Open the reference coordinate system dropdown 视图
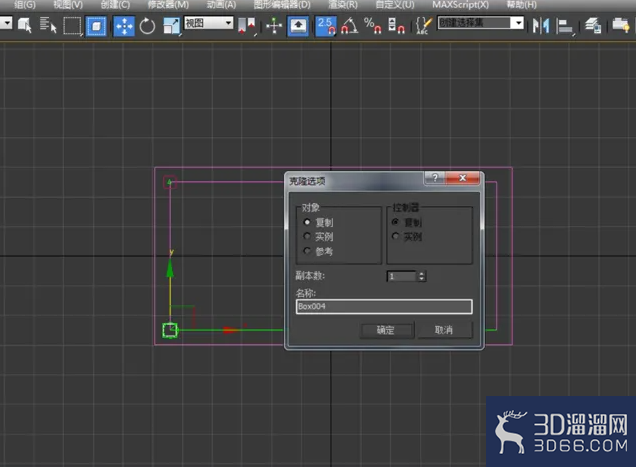This screenshot has width=636, height=467. [x=209, y=23]
